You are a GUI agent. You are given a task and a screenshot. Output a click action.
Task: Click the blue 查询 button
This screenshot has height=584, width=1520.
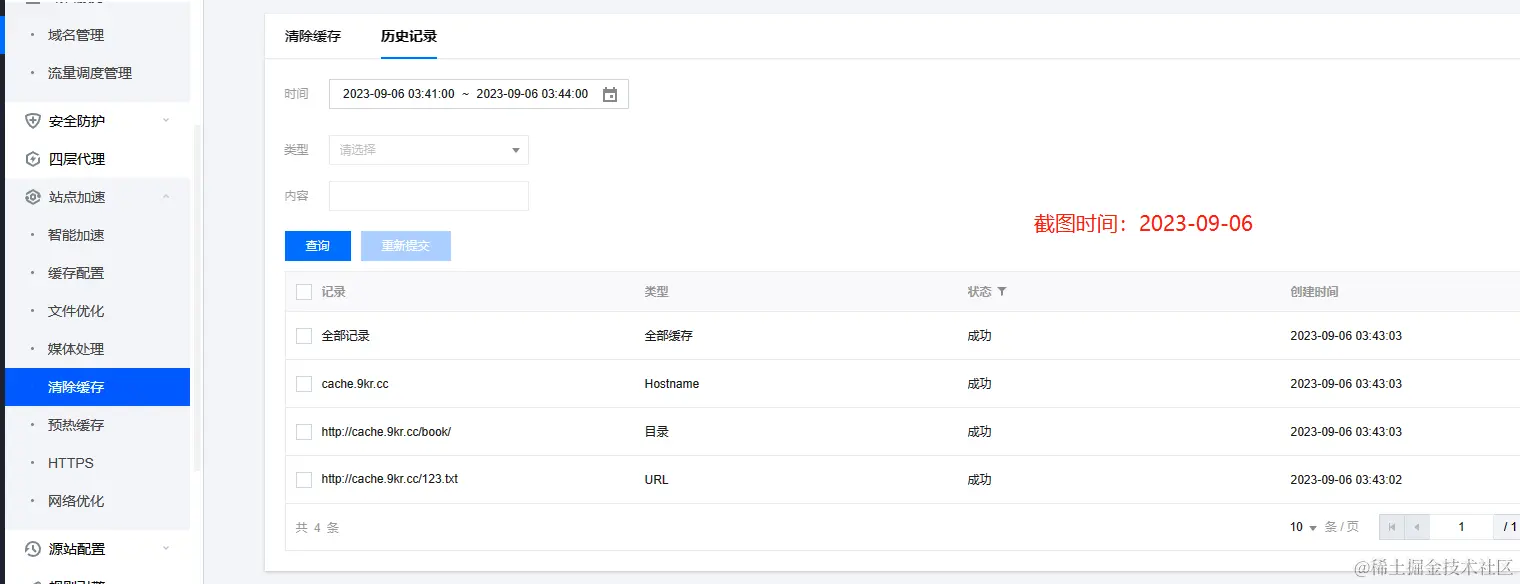click(318, 246)
